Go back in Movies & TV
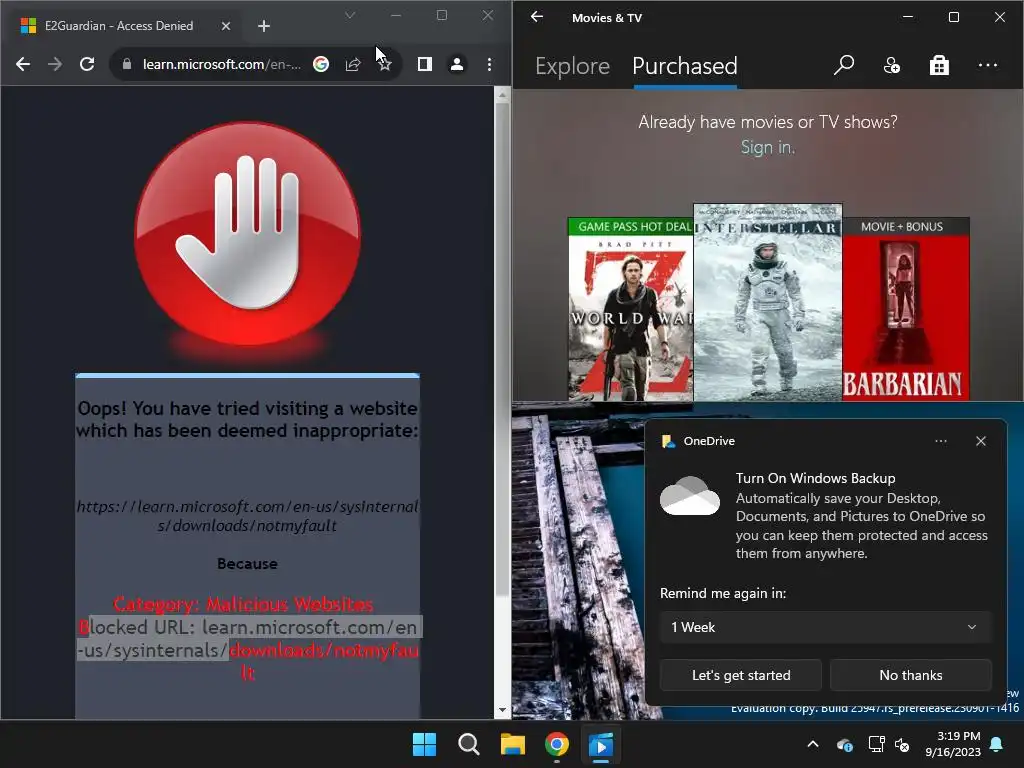Image resolution: width=1024 pixels, height=768 pixels. (537, 17)
